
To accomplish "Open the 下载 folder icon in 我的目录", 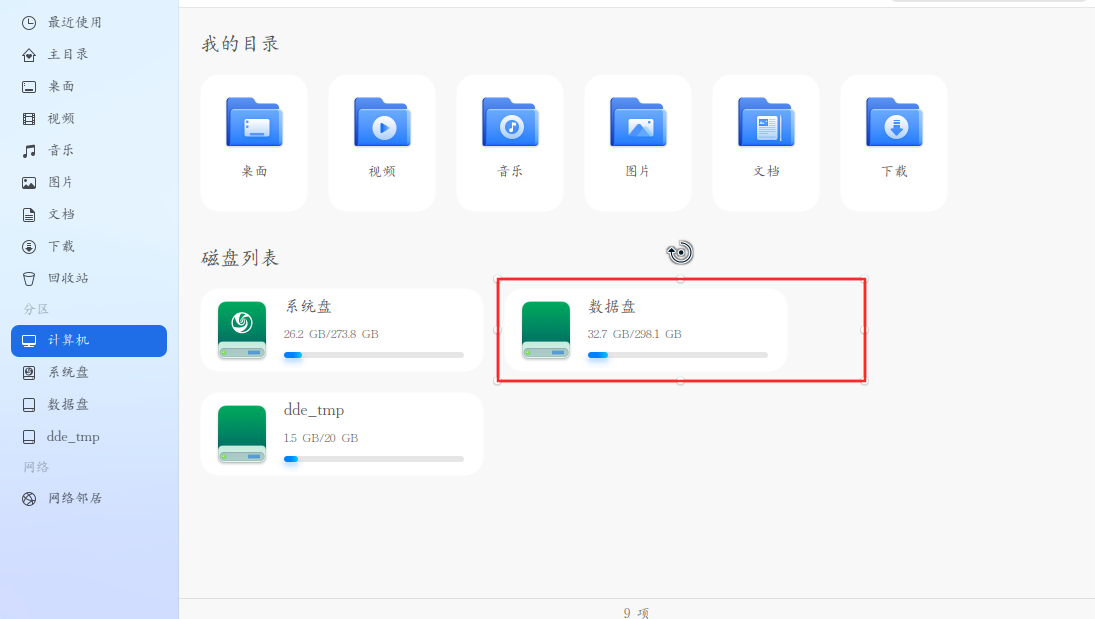I will pyautogui.click(x=894, y=122).
